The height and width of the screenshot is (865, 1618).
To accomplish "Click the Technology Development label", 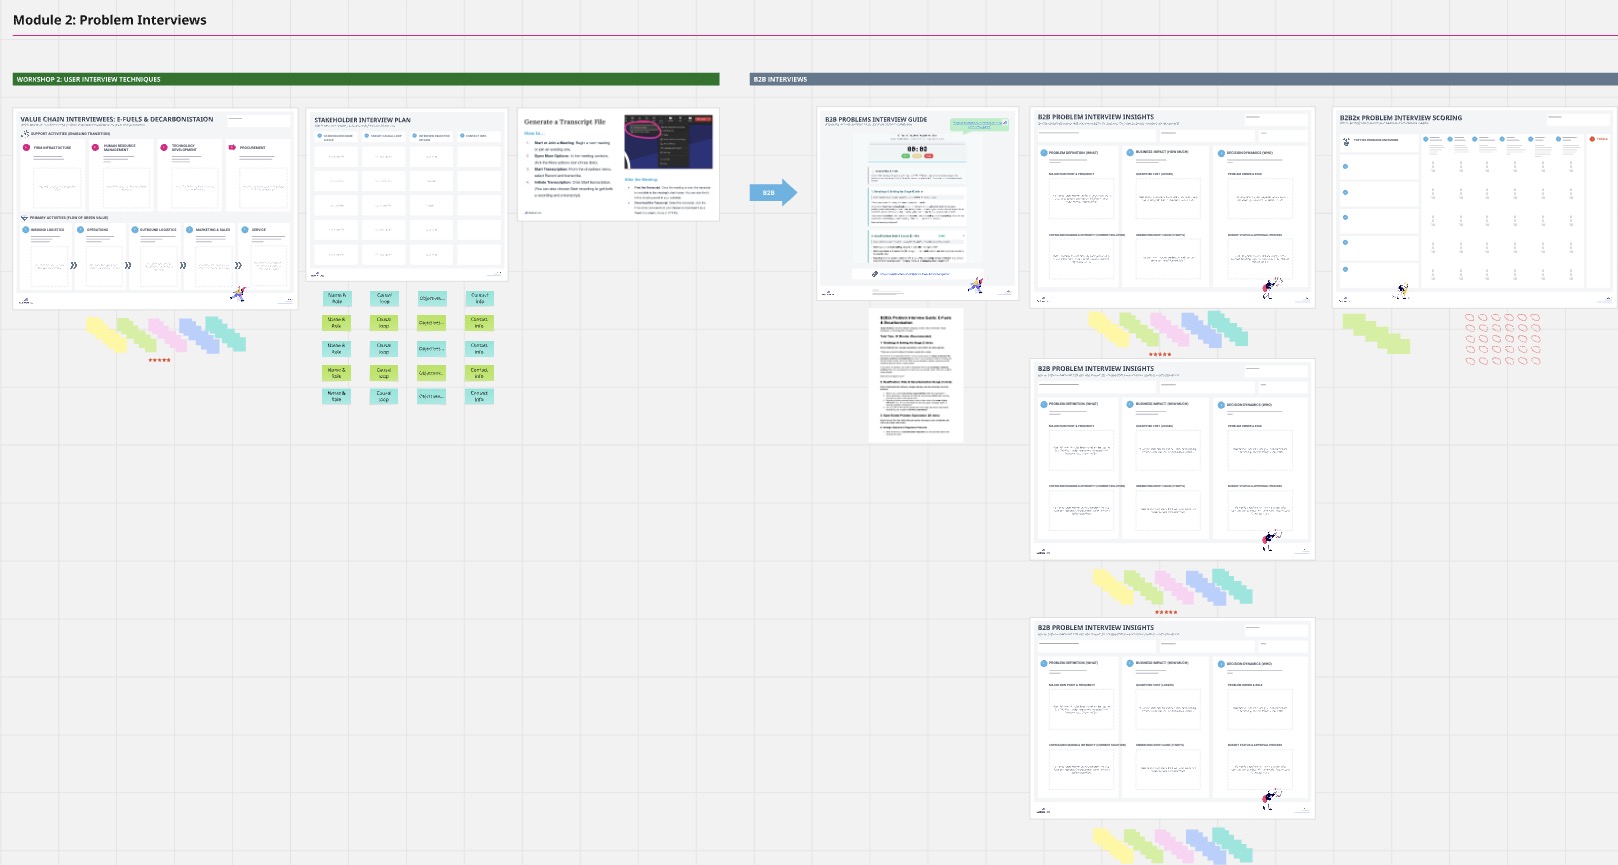I will tap(184, 148).
